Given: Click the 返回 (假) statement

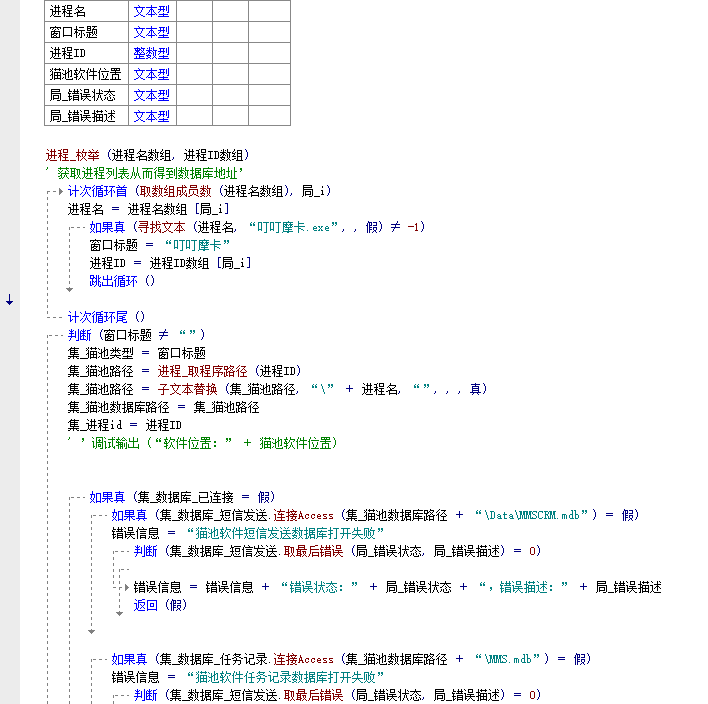Looking at the screenshot, I should pos(160,605).
